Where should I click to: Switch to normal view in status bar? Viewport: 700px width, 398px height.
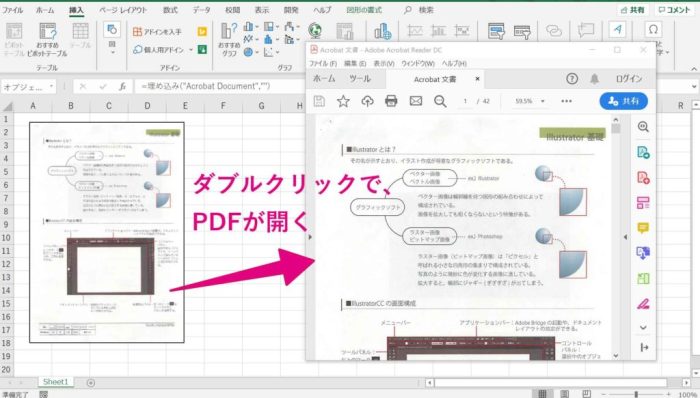coord(542,394)
